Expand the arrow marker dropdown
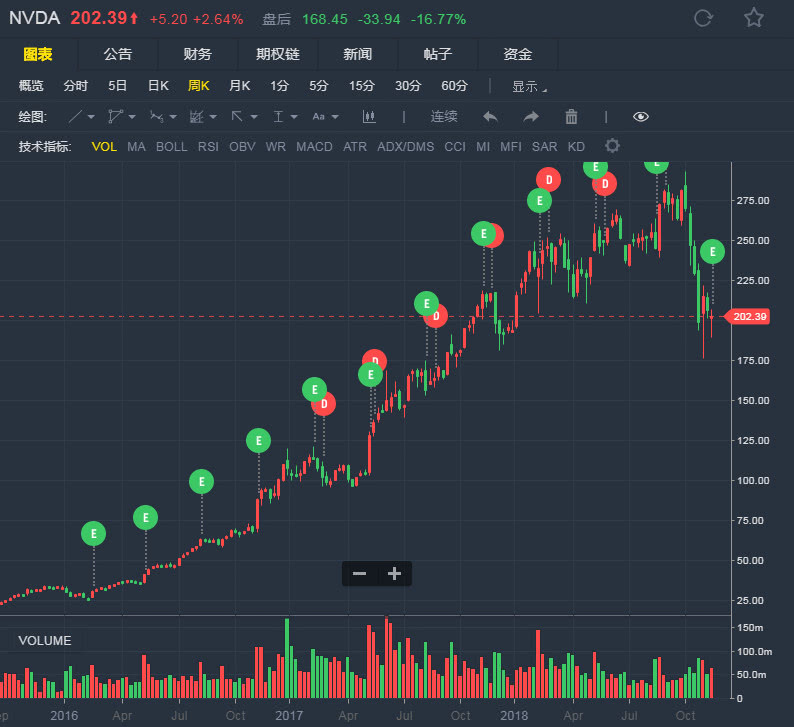The width and height of the screenshot is (794, 727). click(x=254, y=117)
